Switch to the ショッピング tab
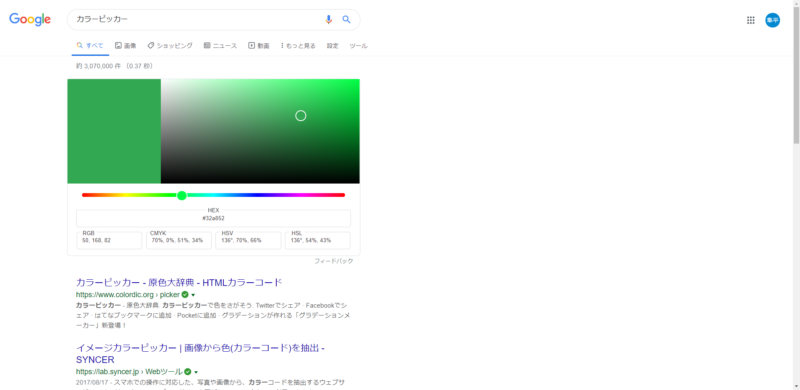Viewport: 800px width, 390px height. 170,45
